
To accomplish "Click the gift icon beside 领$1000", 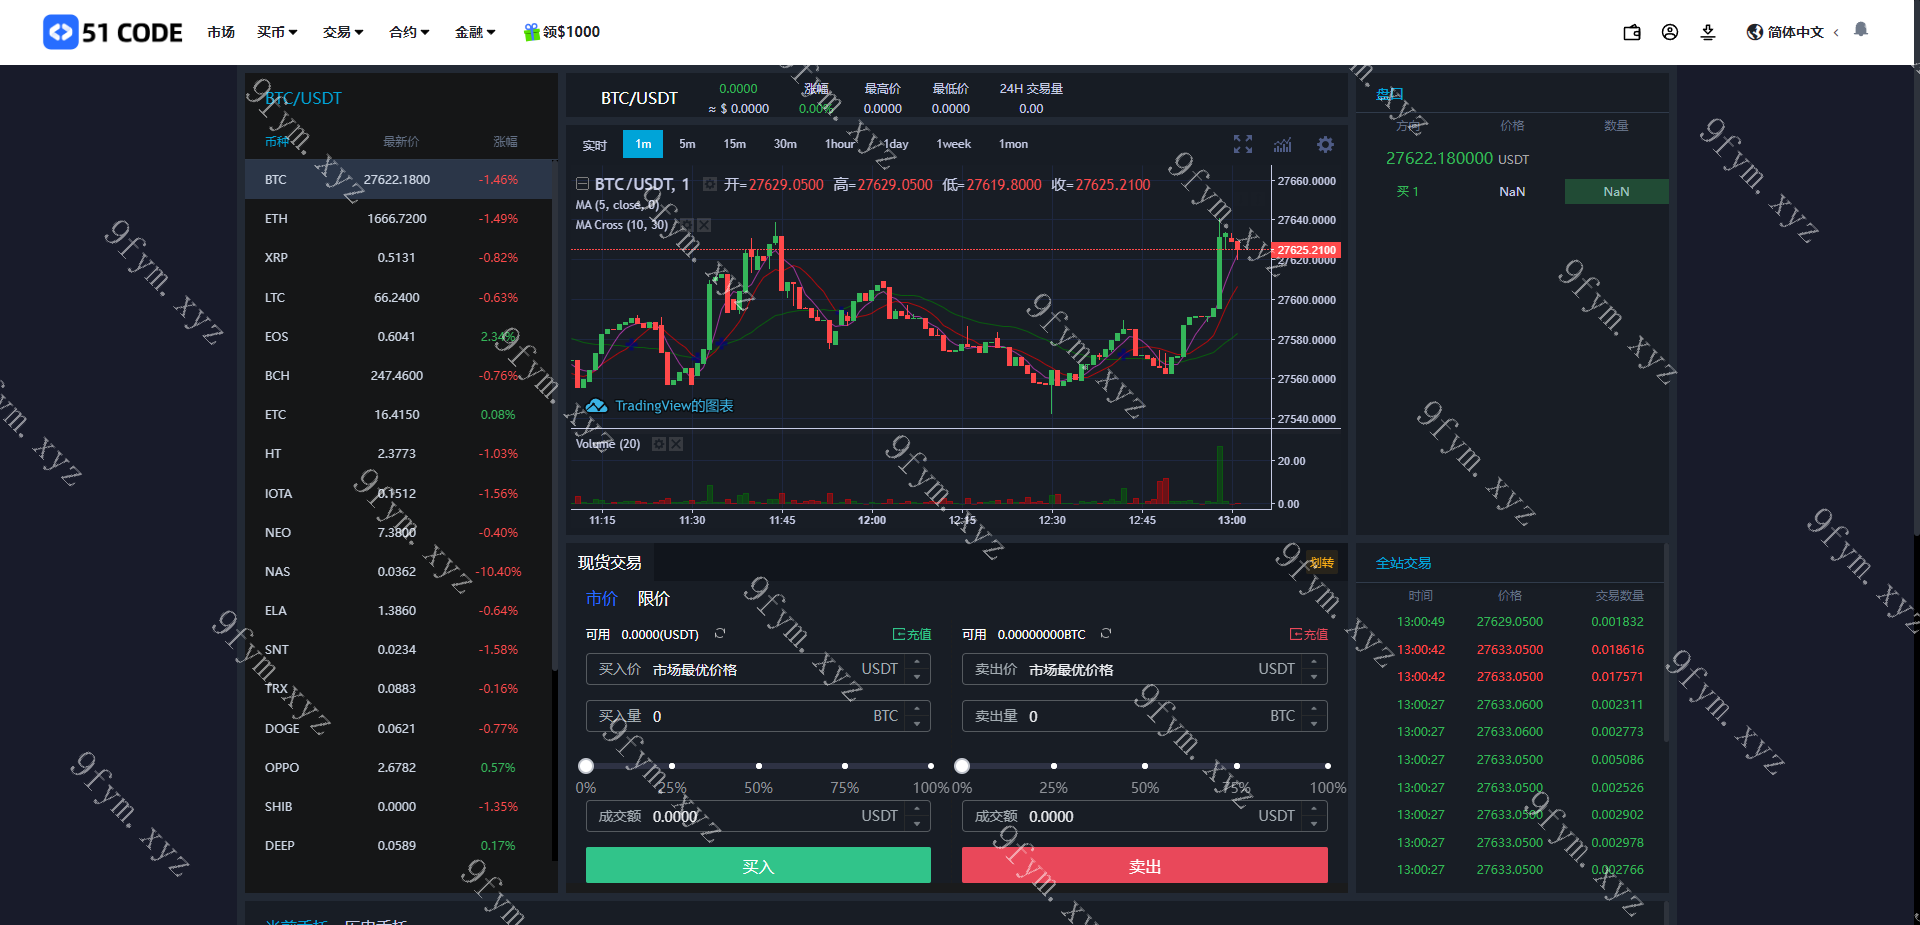I will [x=531, y=32].
